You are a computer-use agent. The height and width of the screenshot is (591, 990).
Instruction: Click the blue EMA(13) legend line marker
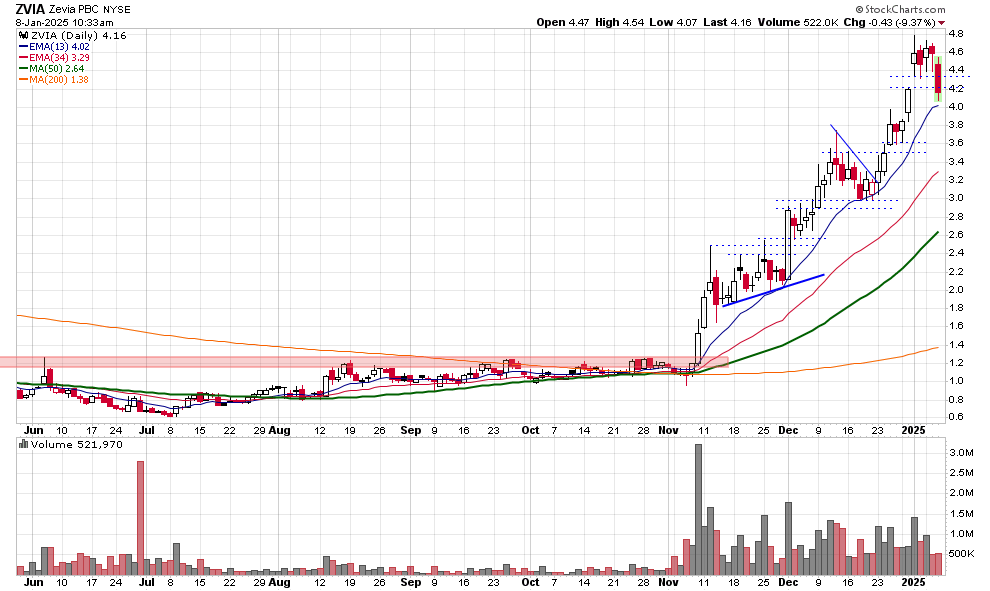click(23, 46)
